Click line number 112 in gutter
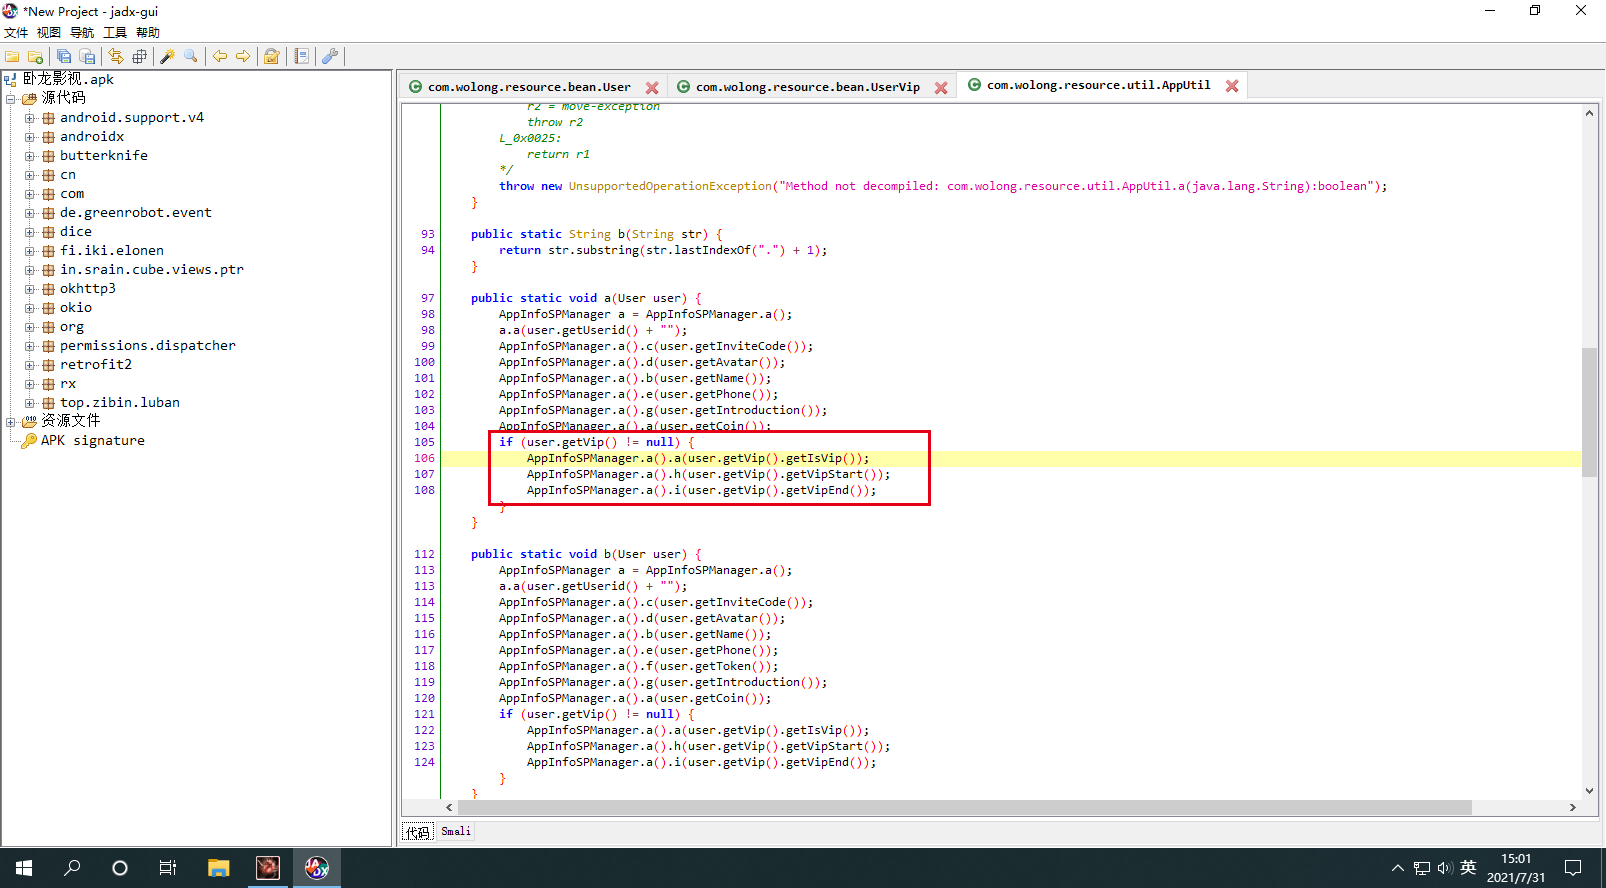1606x888 pixels. (x=424, y=555)
